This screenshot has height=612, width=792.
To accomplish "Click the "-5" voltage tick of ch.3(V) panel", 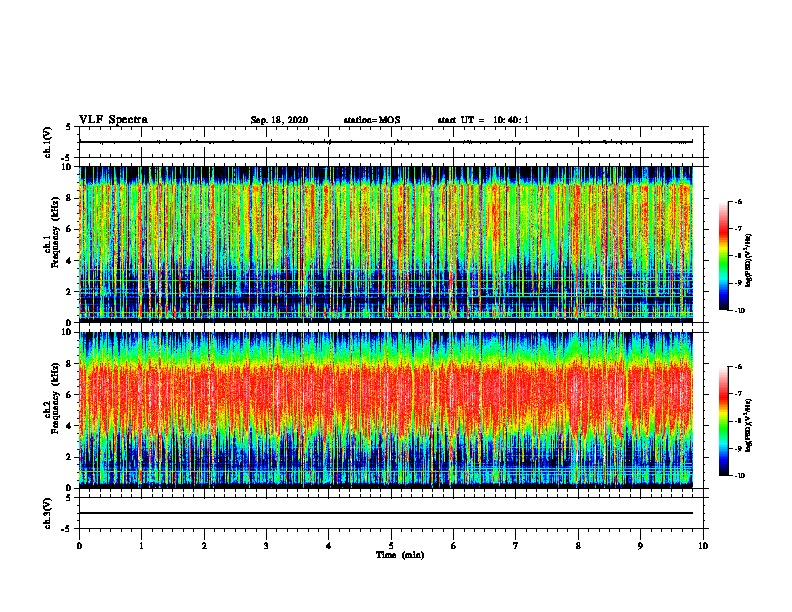I will pyautogui.click(x=67, y=529).
